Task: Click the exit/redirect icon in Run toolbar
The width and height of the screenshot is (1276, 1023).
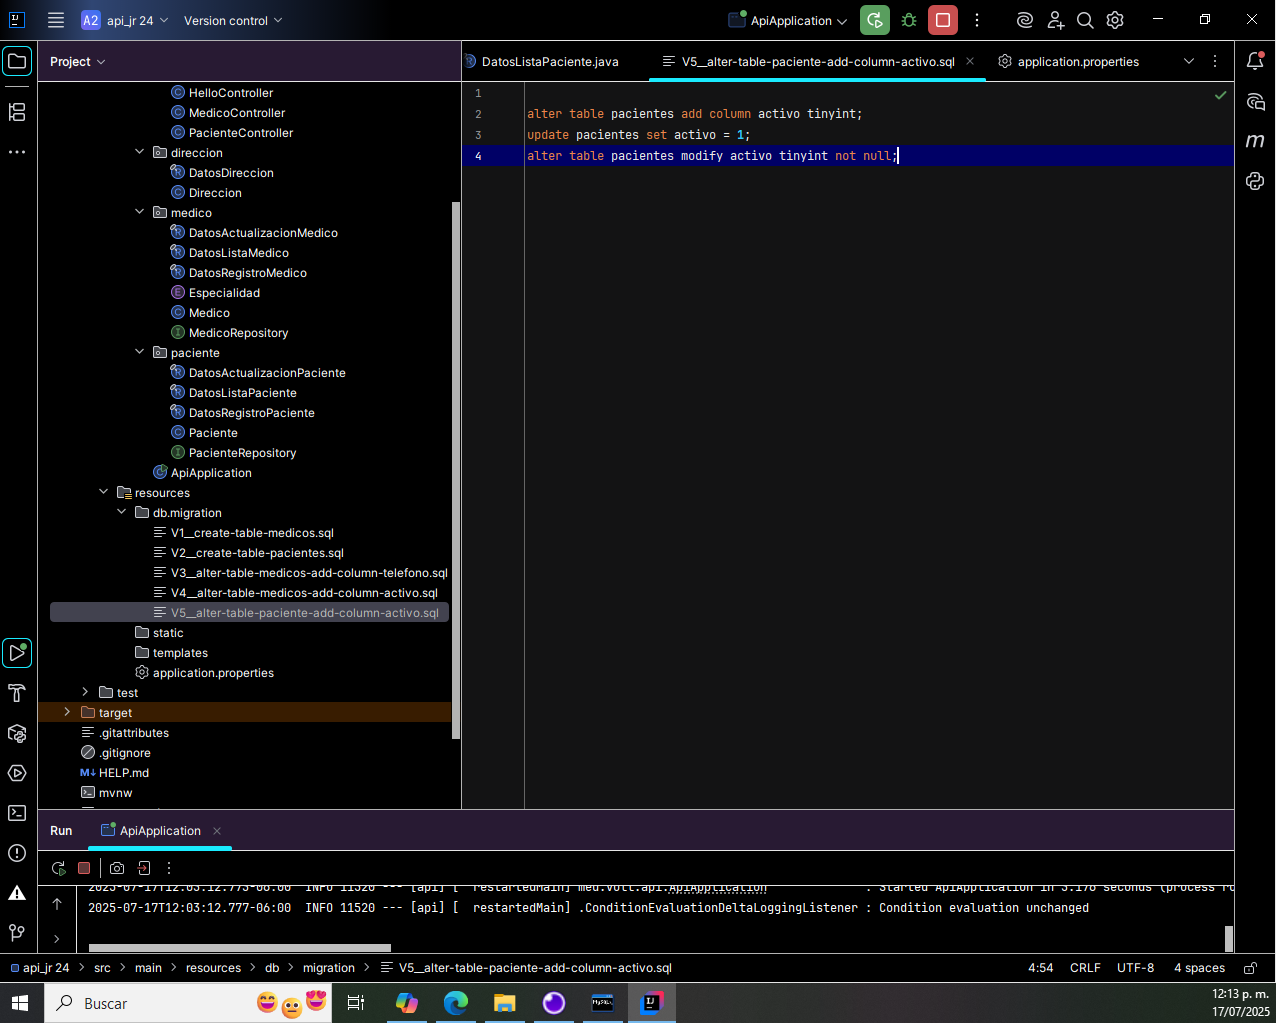Action: tap(144, 868)
